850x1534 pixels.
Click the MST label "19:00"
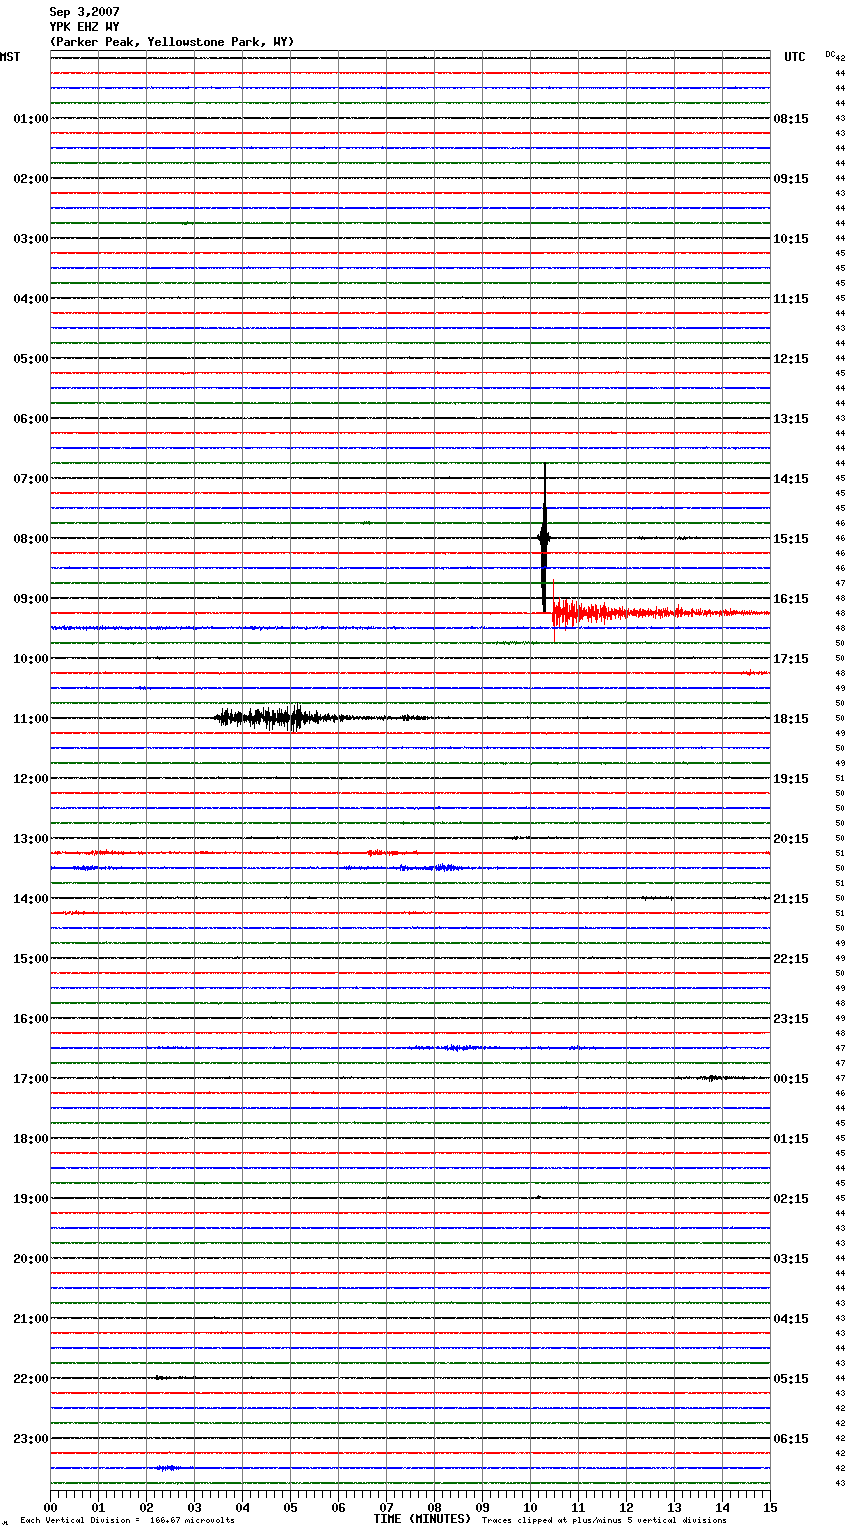pyautogui.click(x=31, y=1199)
